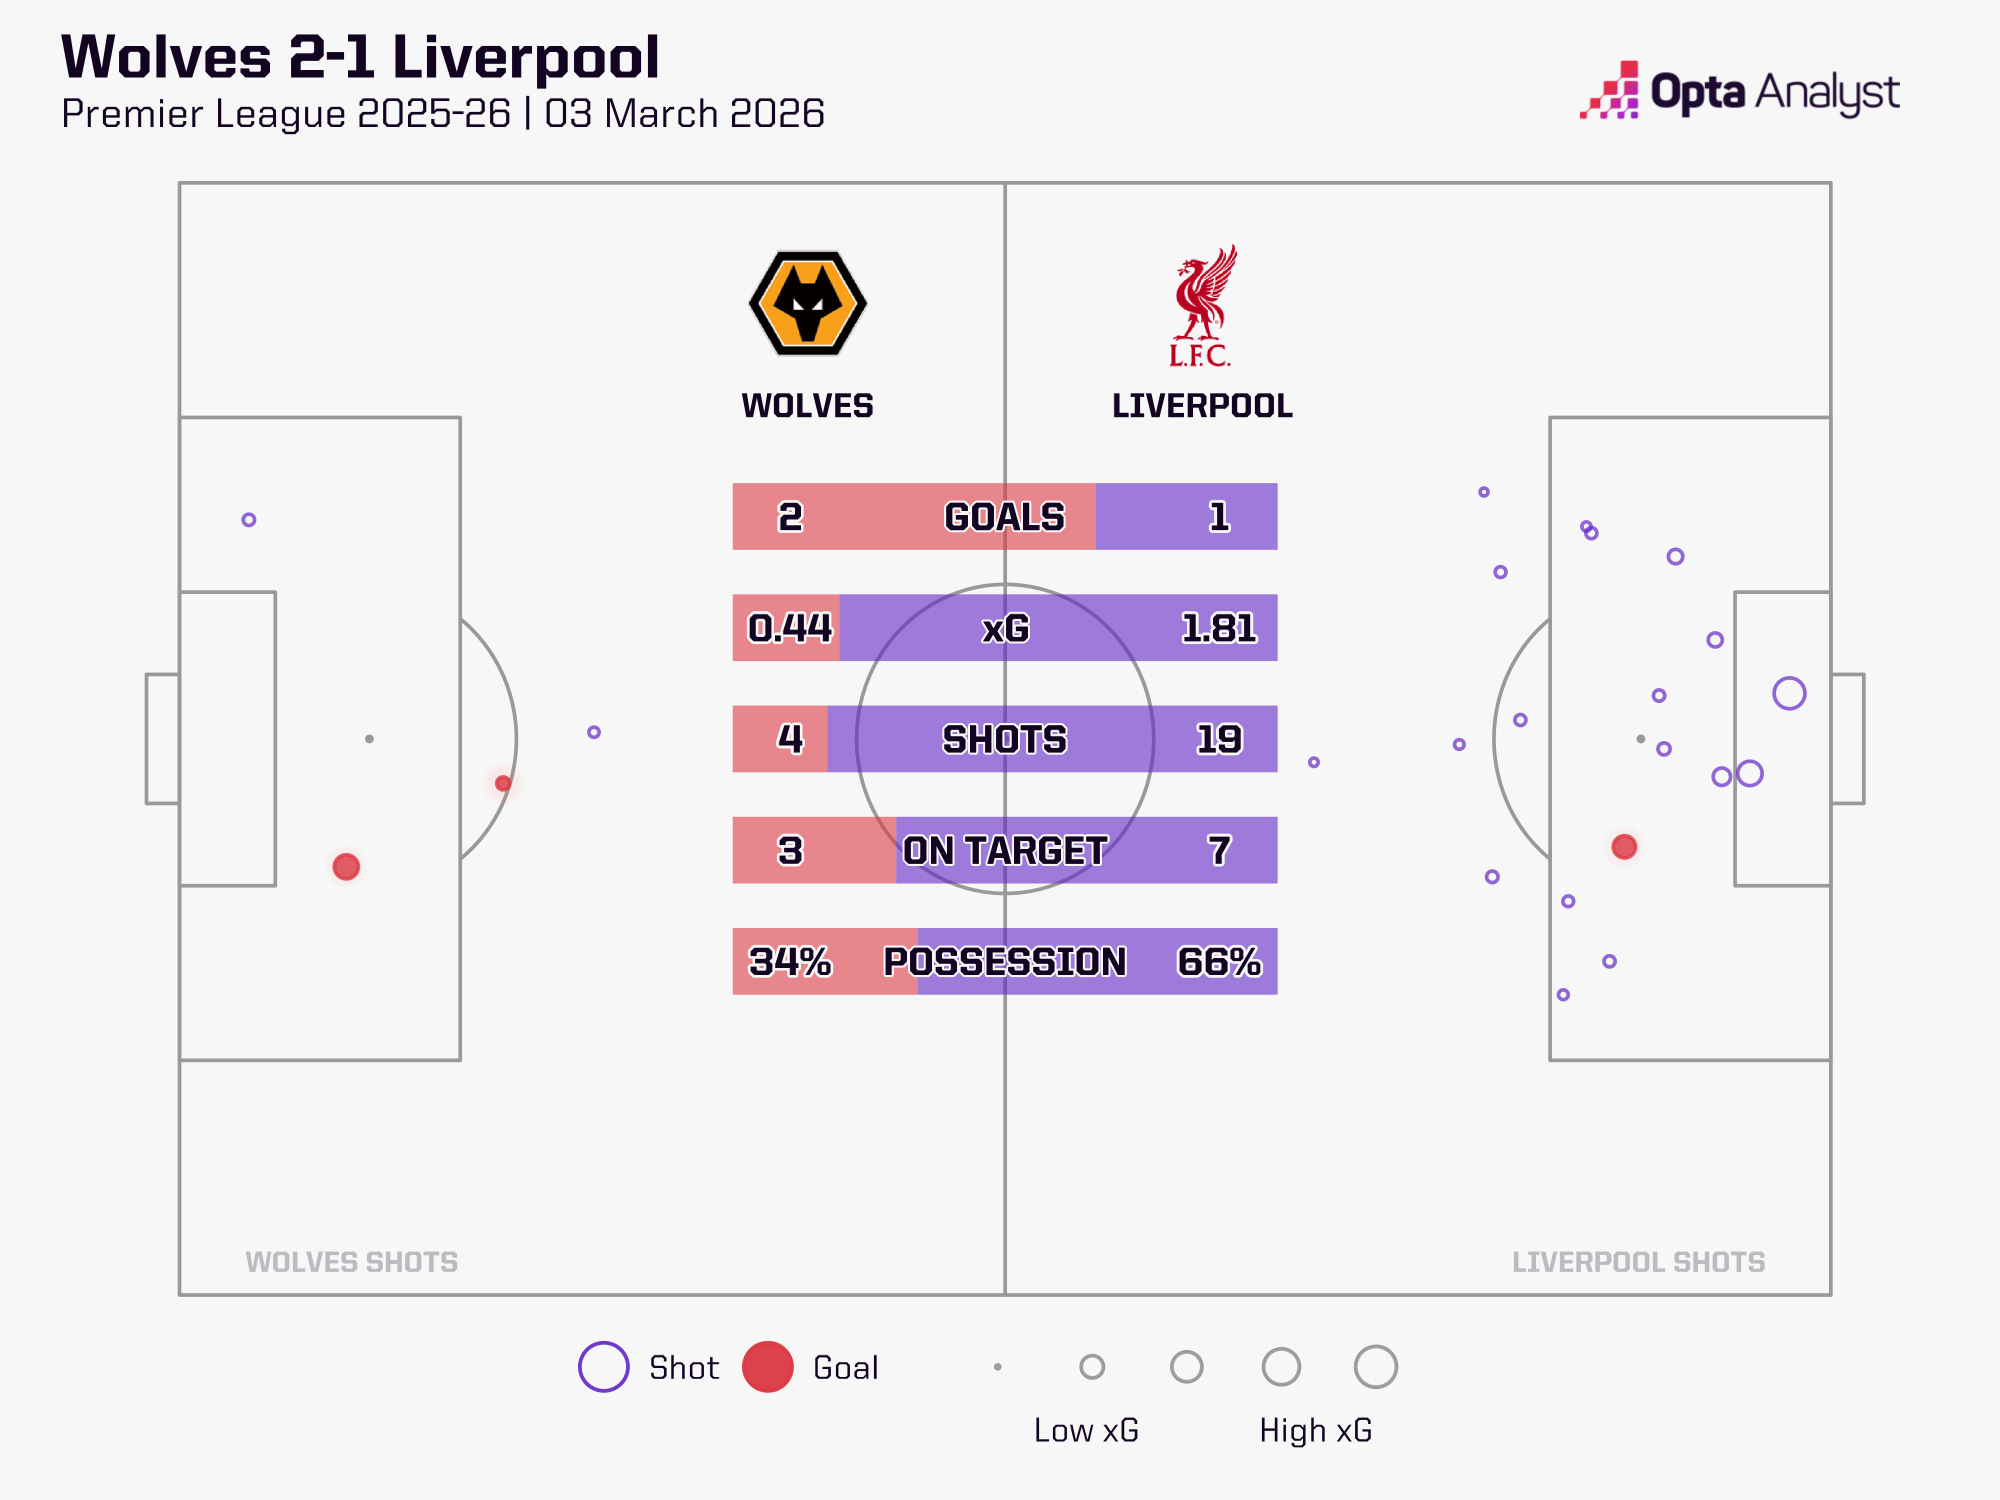Viewport: 2000px width, 1500px height.
Task: Select the SHOTS stat bar
Action: click(x=1004, y=739)
